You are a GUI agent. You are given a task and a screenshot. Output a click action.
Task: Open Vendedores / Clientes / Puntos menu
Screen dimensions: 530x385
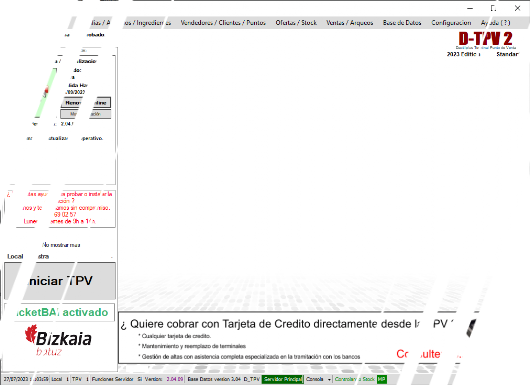(x=223, y=23)
